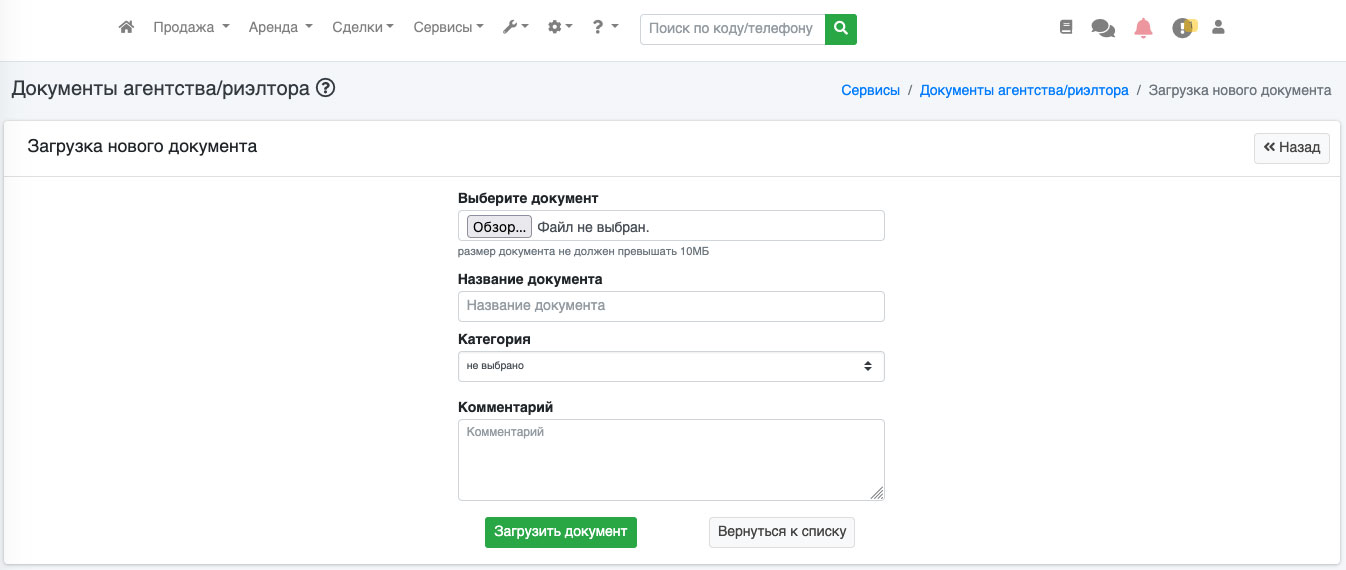
Task: Click the Загрузить документ button
Action: click(x=560, y=532)
